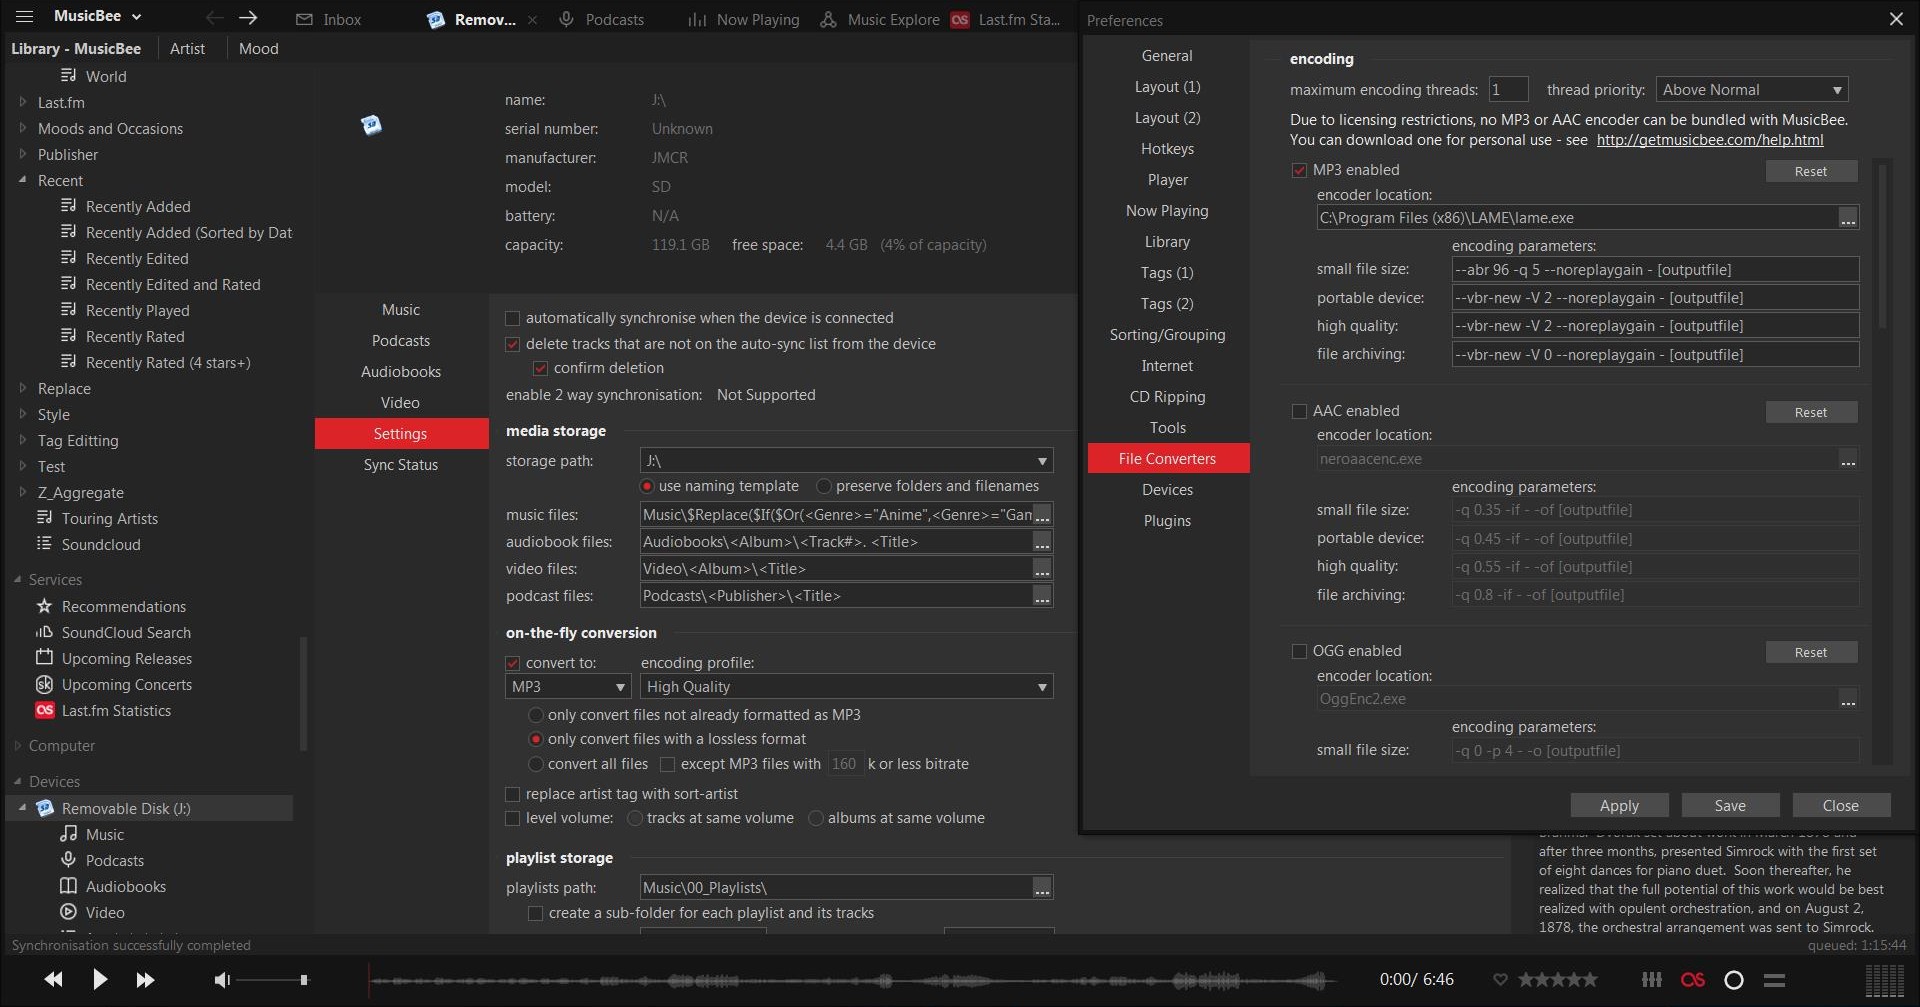This screenshot has height=1007, width=1920.
Task: Click the SD card device image
Action: [x=371, y=125]
